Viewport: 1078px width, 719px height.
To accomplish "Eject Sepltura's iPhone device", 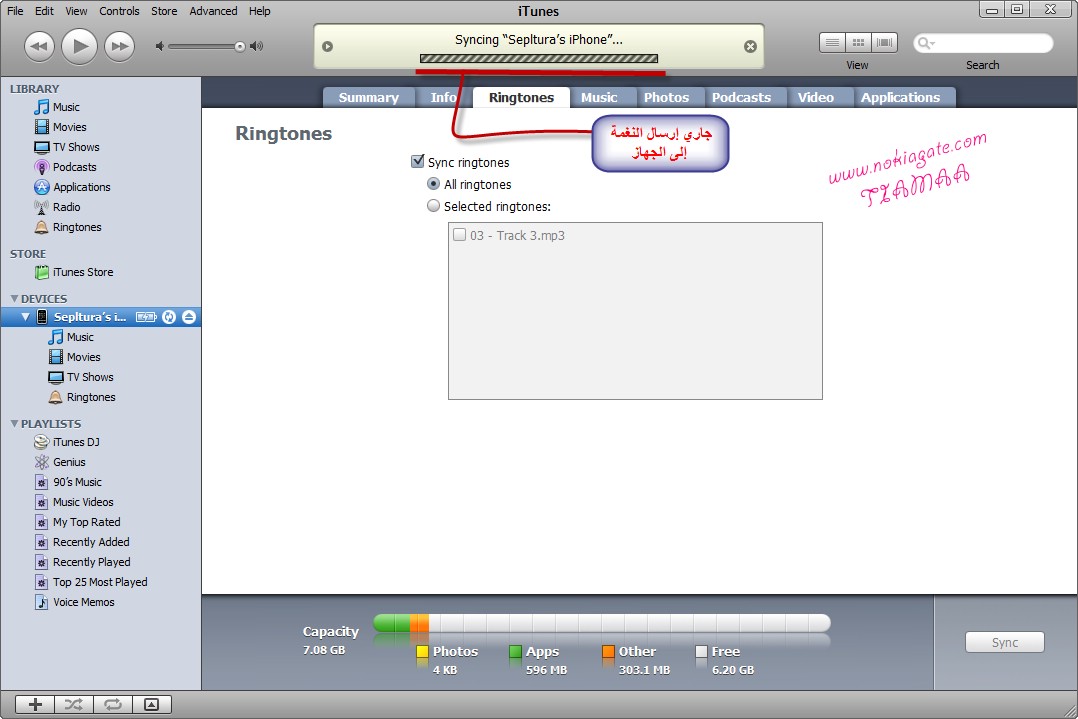I will [x=189, y=317].
